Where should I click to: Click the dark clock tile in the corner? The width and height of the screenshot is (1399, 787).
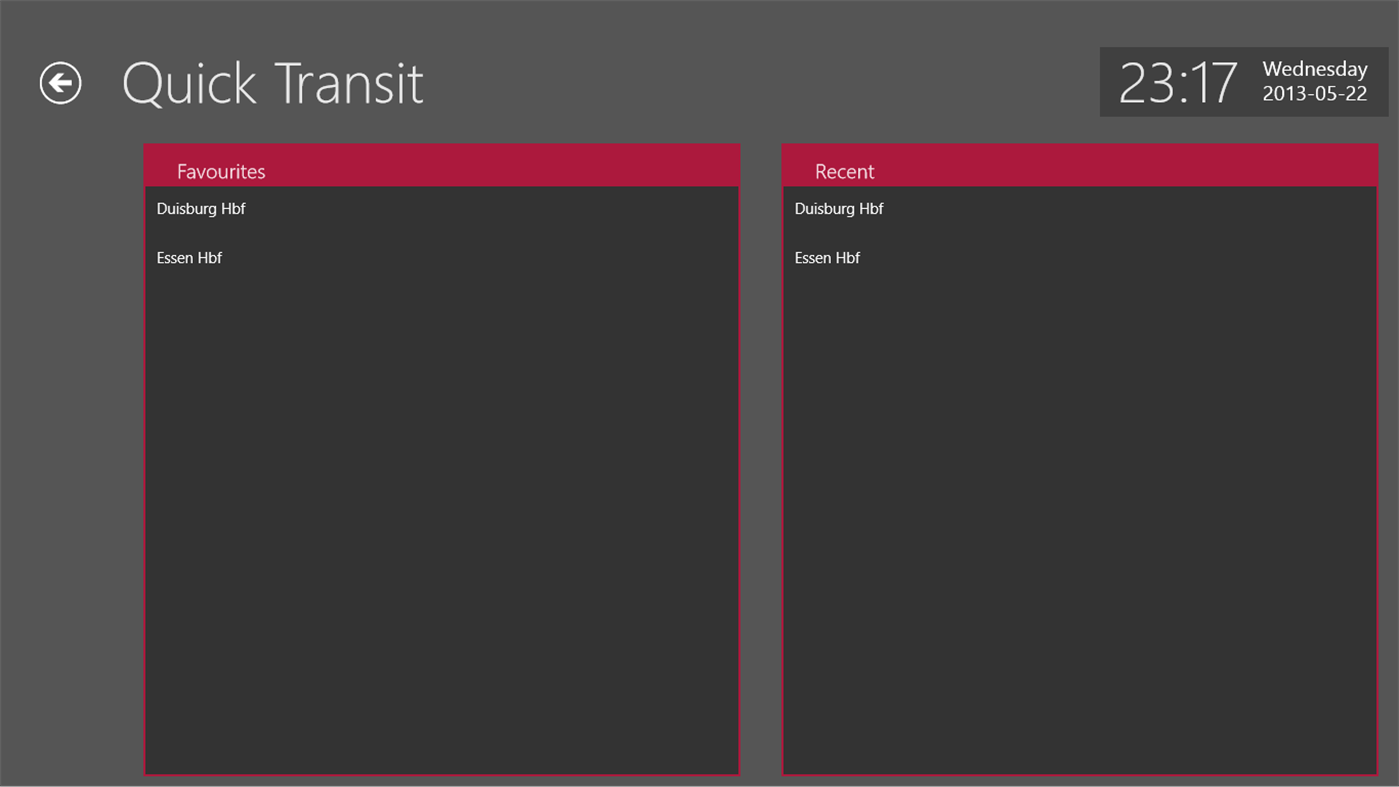coord(1243,82)
